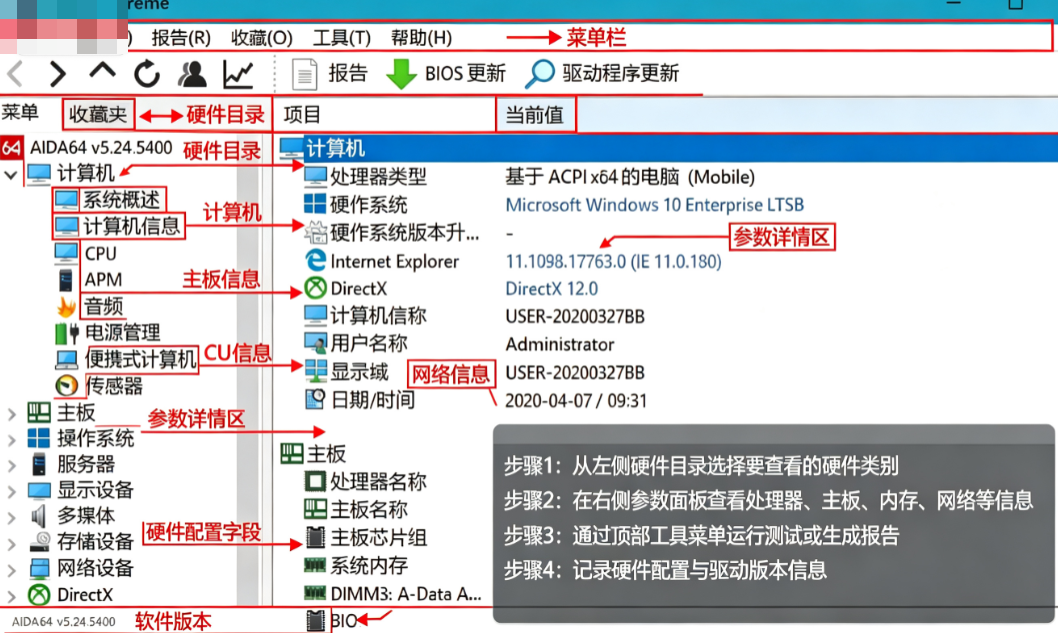Collapse the 计算机 tree node

[11, 175]
